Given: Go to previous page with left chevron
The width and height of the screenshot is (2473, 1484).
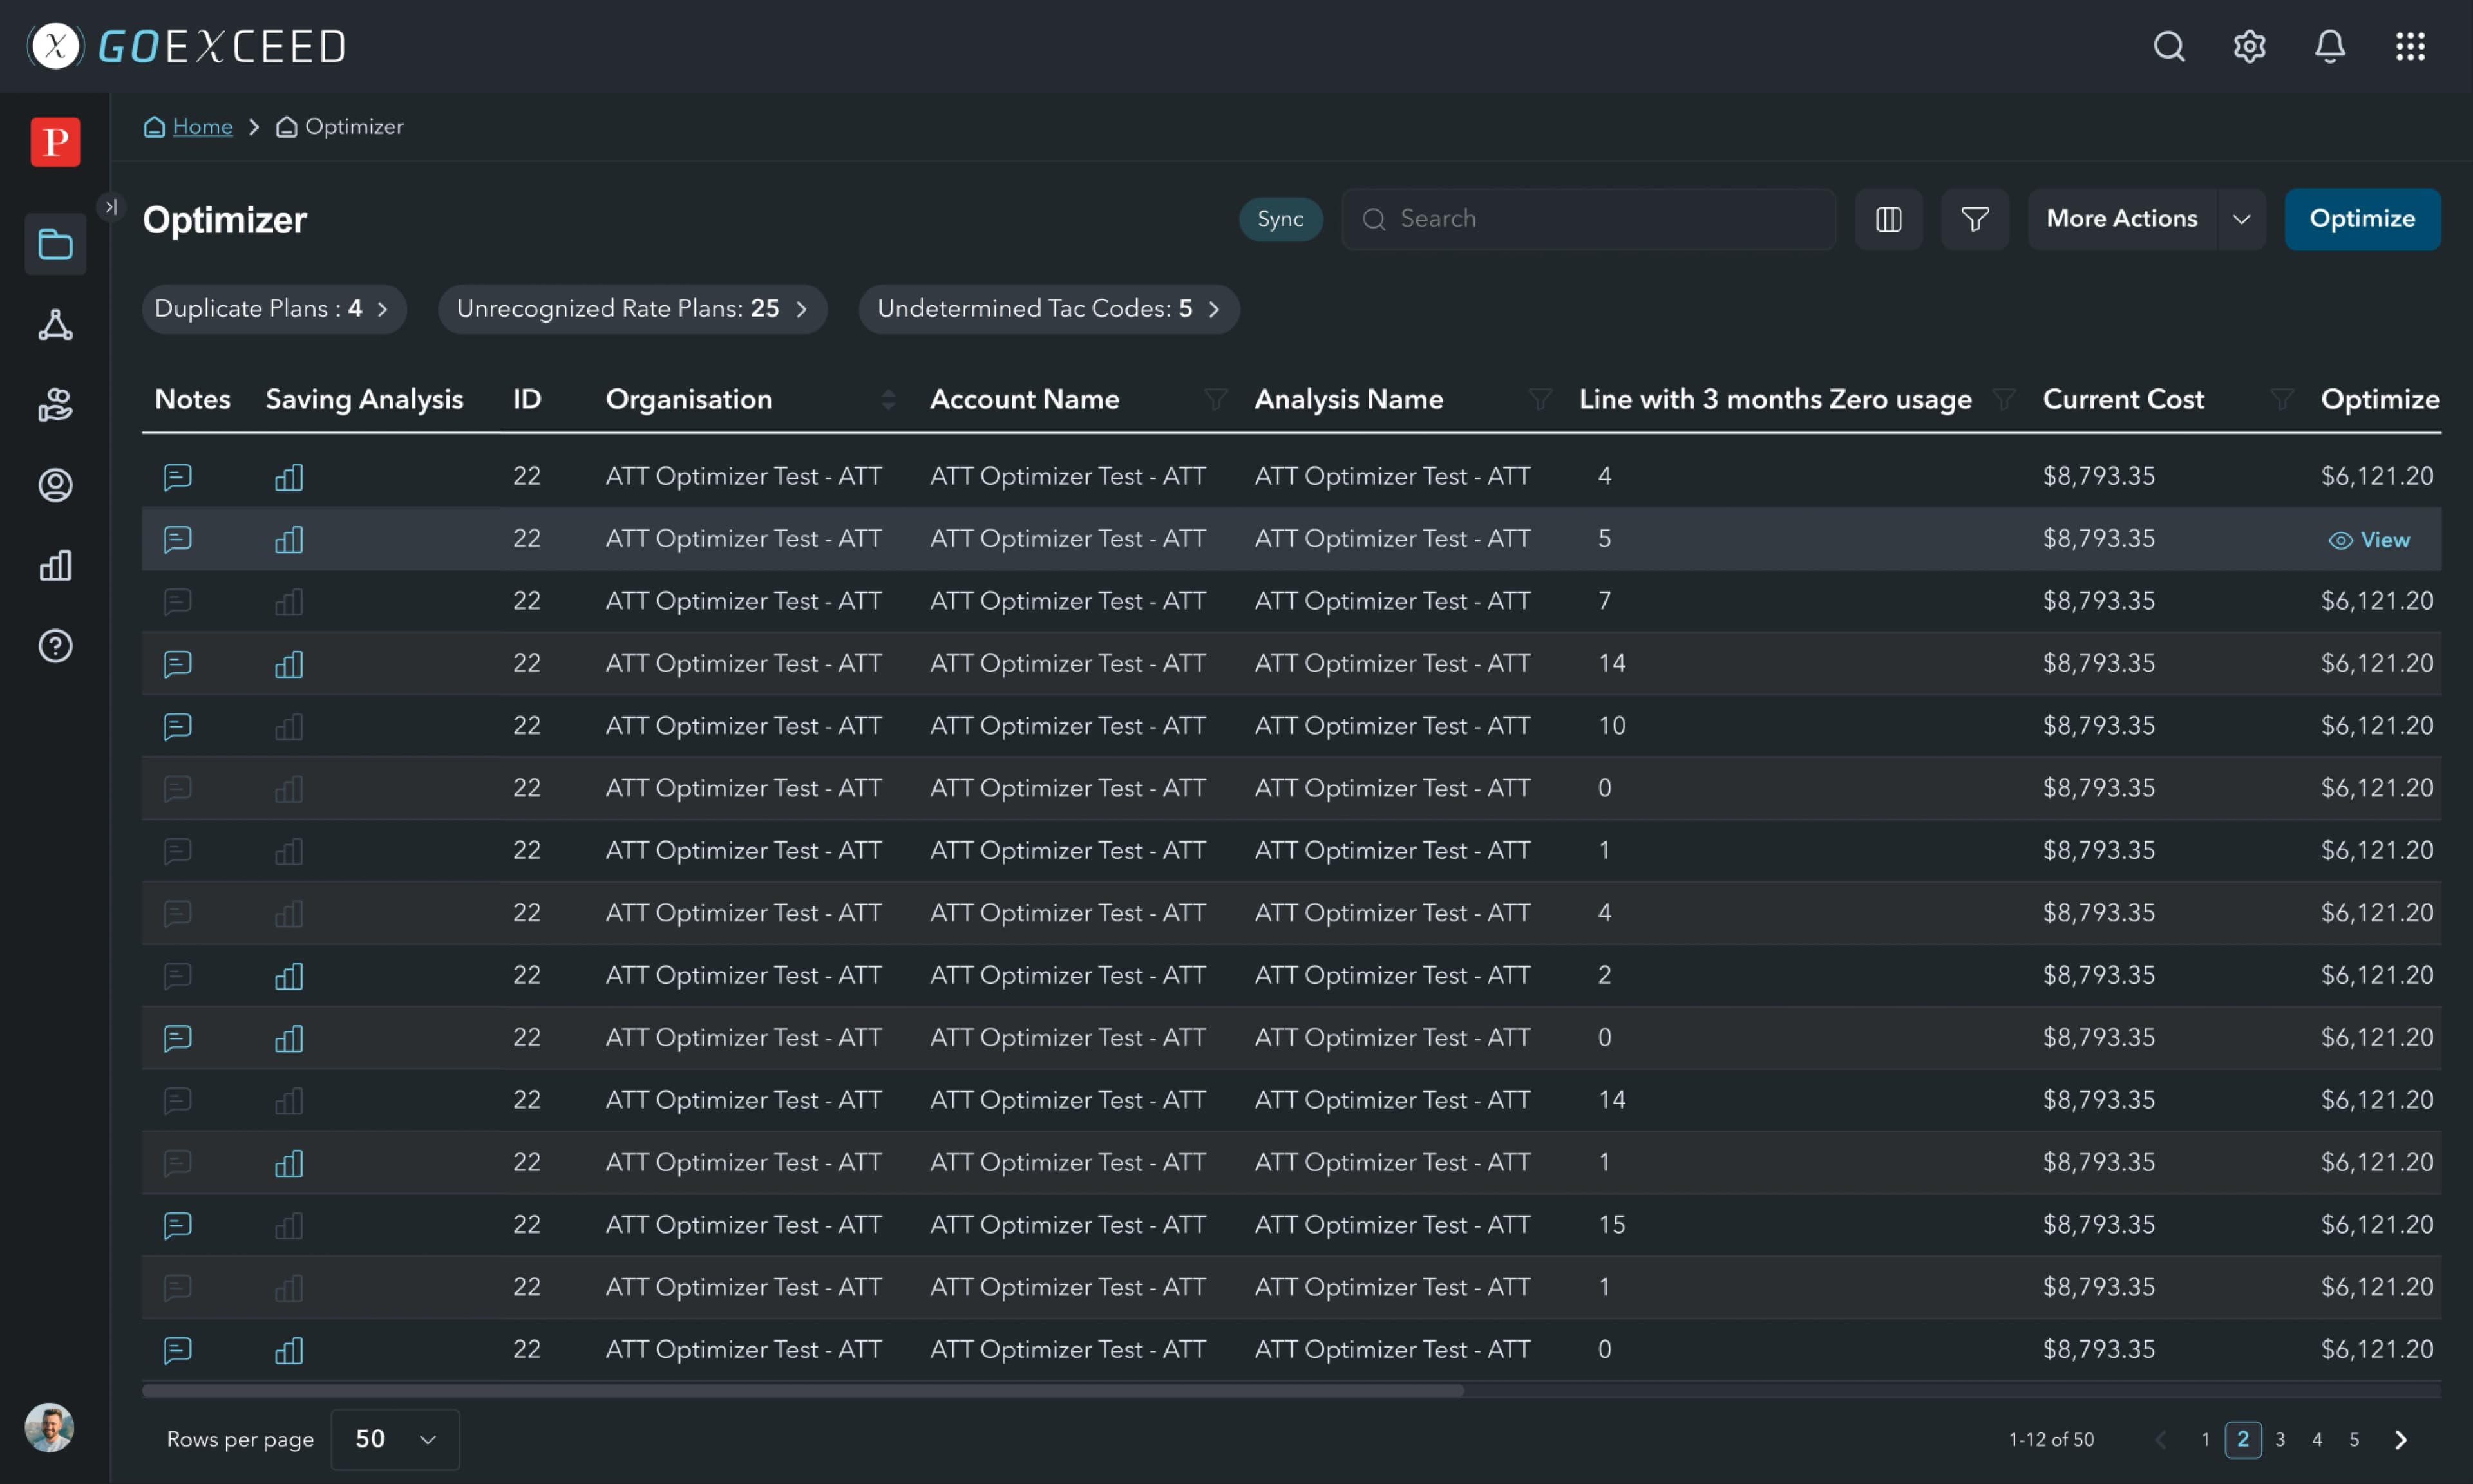Looking at the screenshot, I should [2160, 1440].
